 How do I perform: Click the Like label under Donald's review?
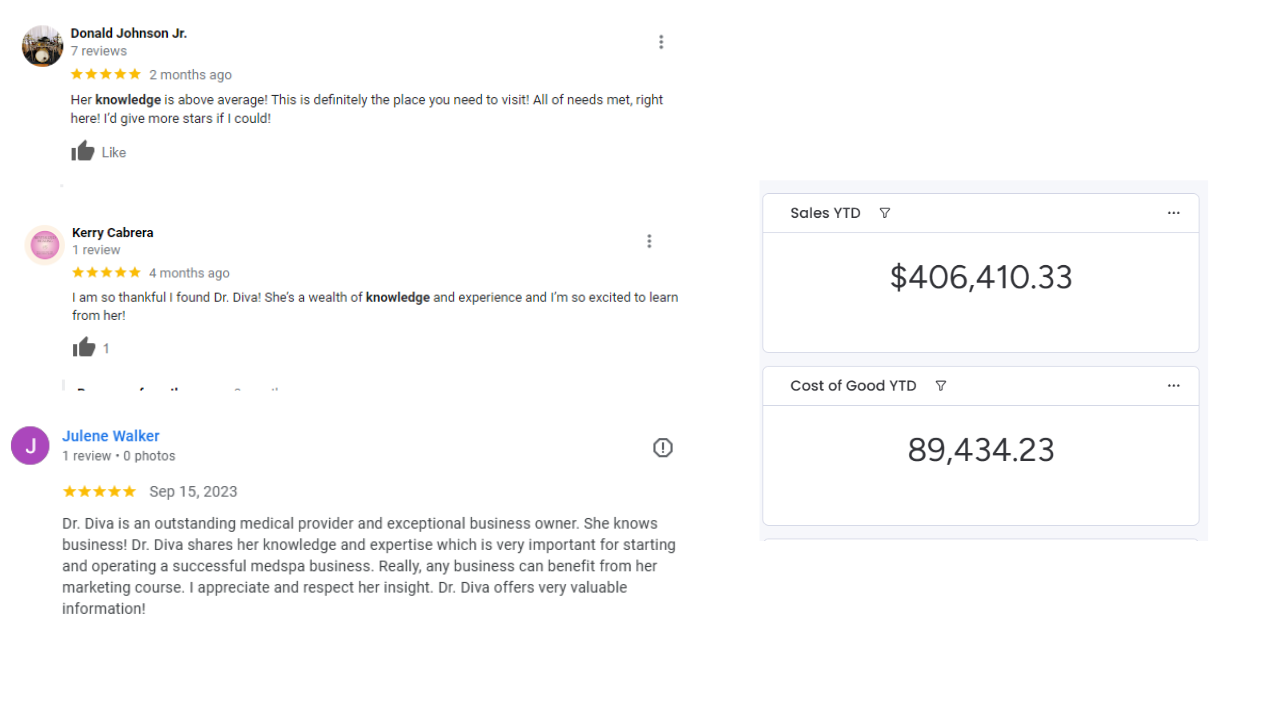(x=114, y=153)
